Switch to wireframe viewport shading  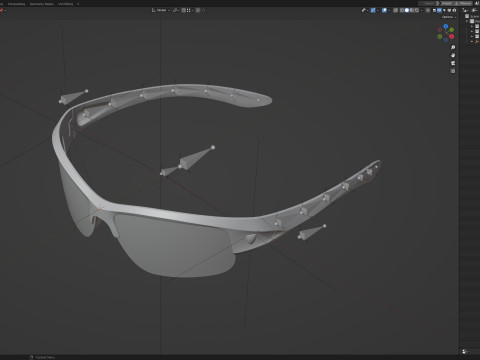click(x=402, y=10)
